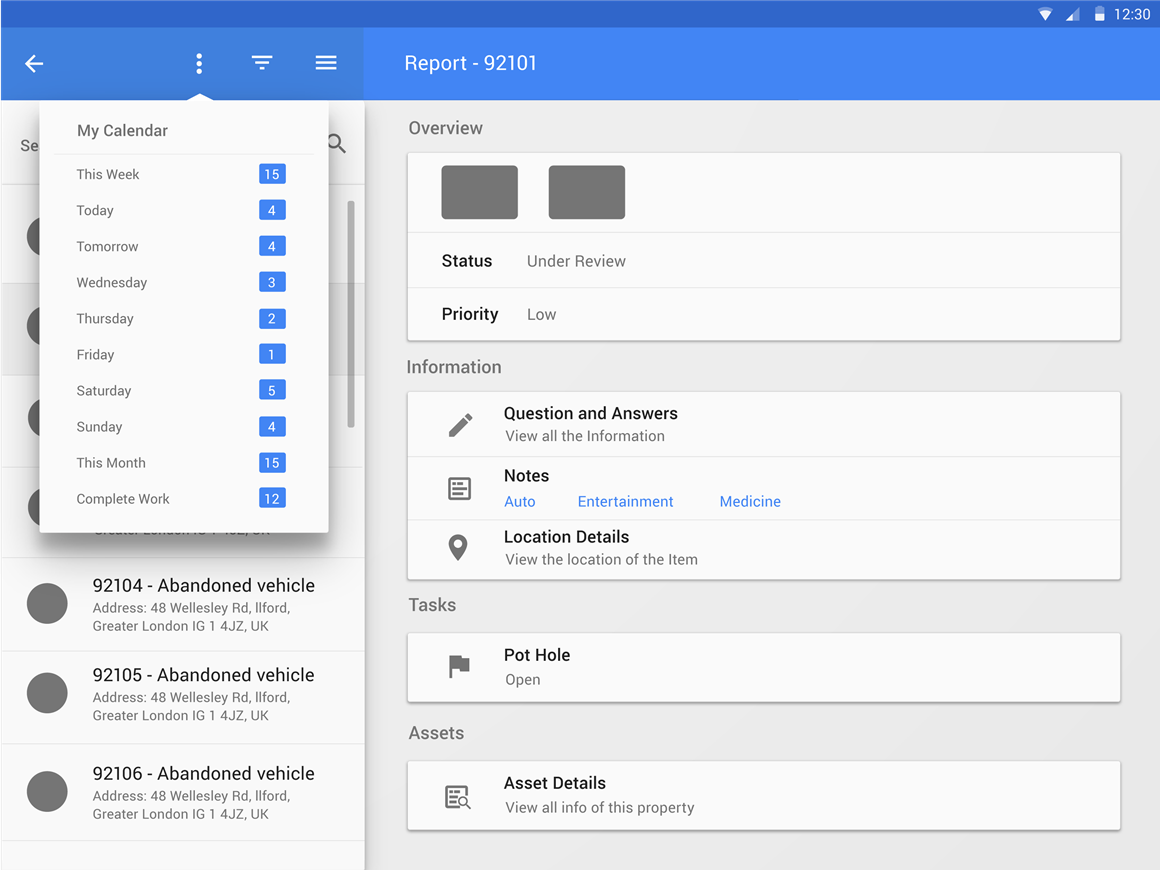Click the avatar for report 92106
This screenshot has width=1160, height=870.
[47, 792]
